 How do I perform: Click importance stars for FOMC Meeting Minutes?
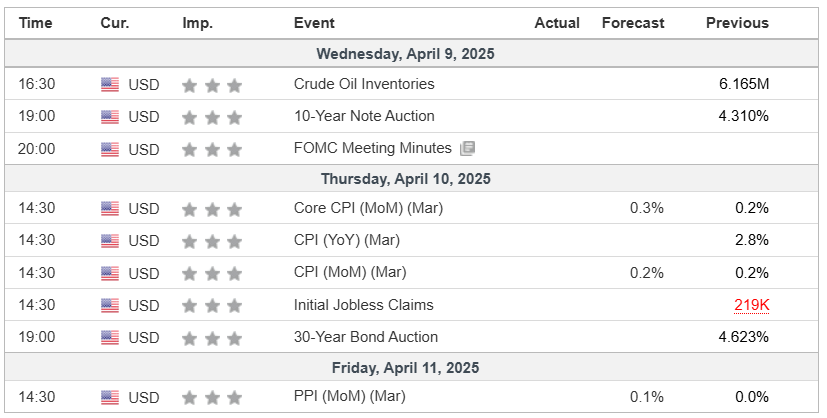[x=212, y=149]
